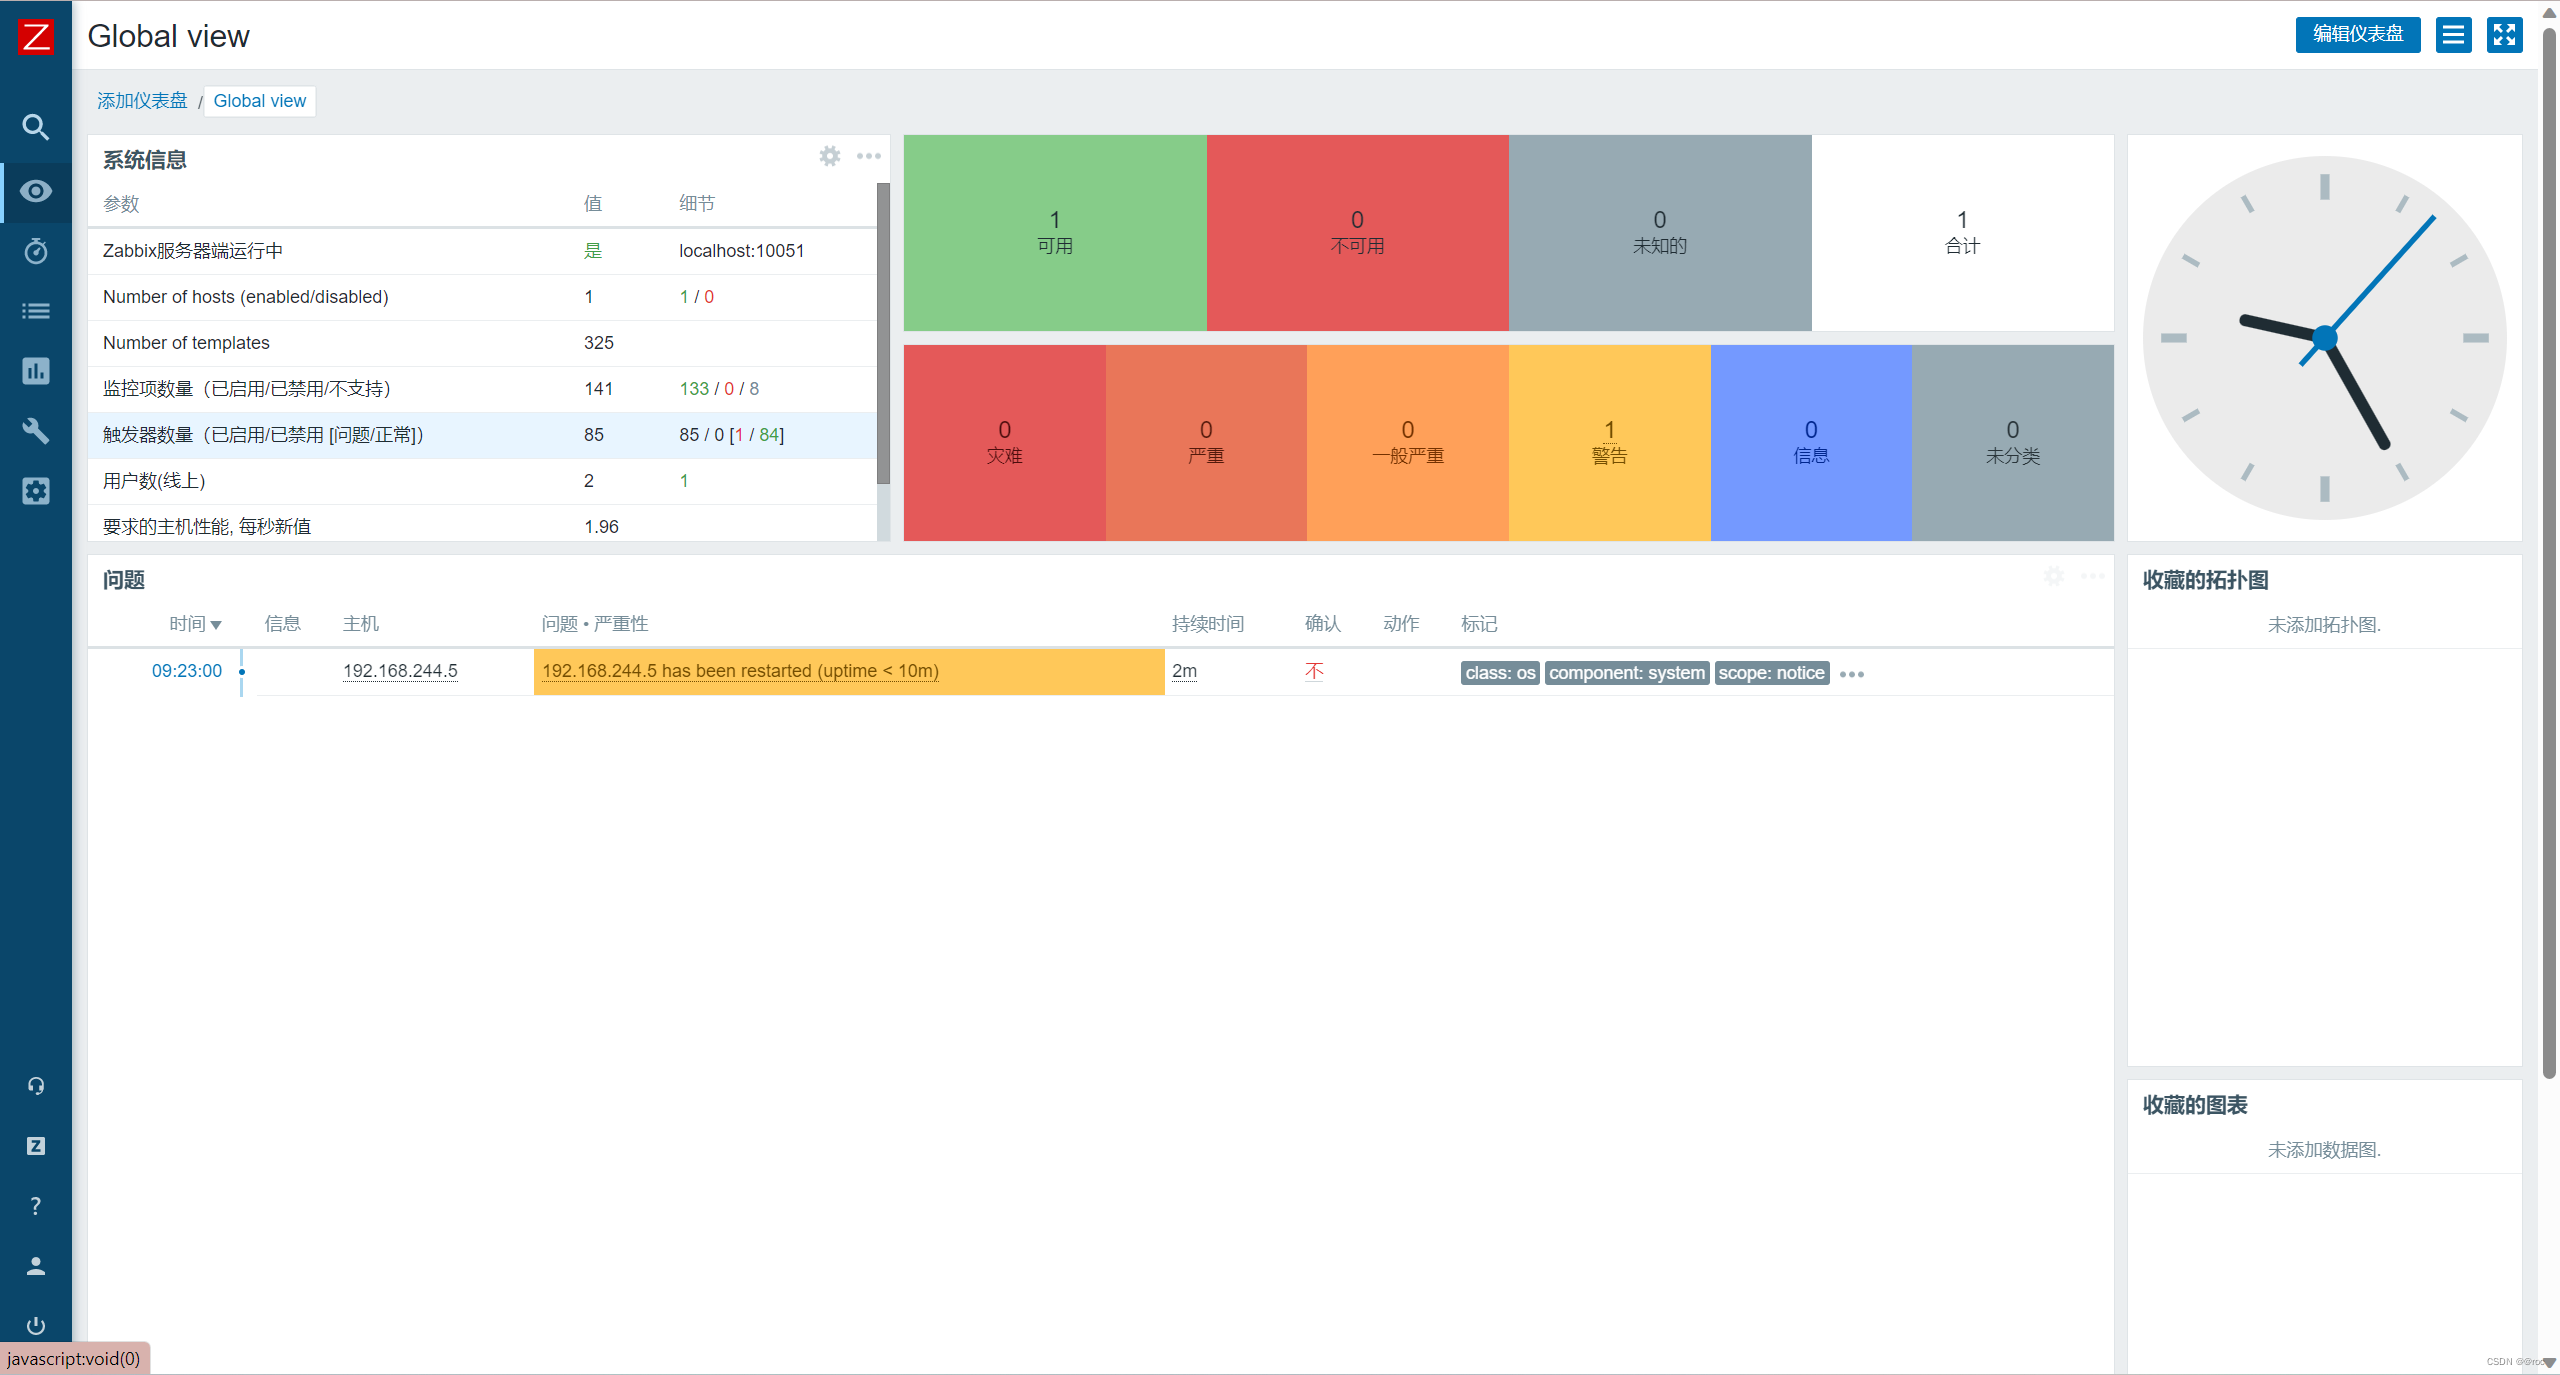Click the Support headphones icon
Viewport: 2560px width, 1375px height.
point(35,1085)
